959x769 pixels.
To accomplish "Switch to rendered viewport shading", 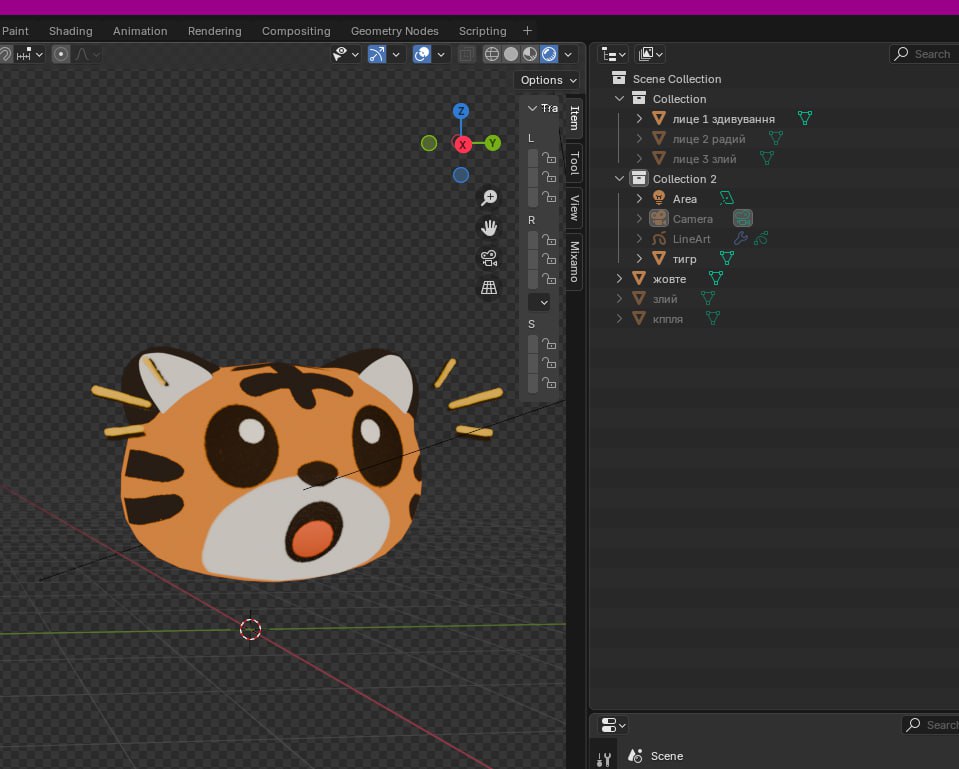I will click(549, 54).
